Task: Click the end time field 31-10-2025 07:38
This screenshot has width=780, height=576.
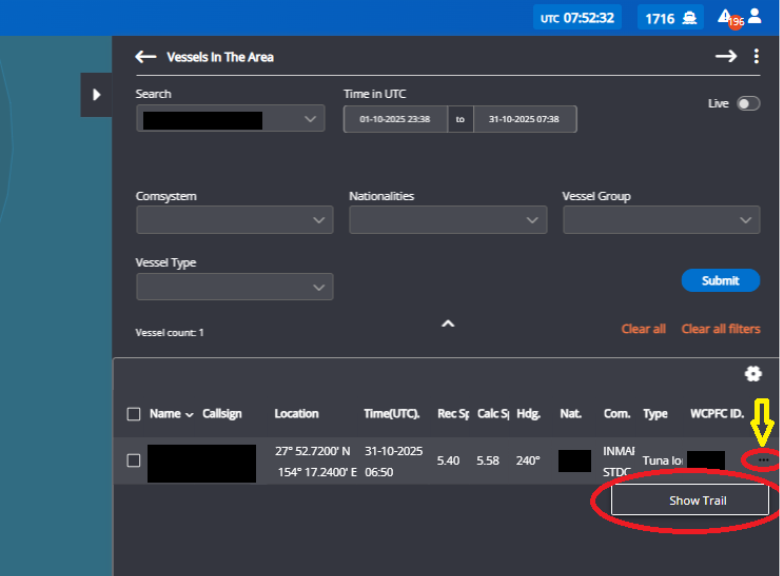Action: pyautogui.click(x=525, y=119)
